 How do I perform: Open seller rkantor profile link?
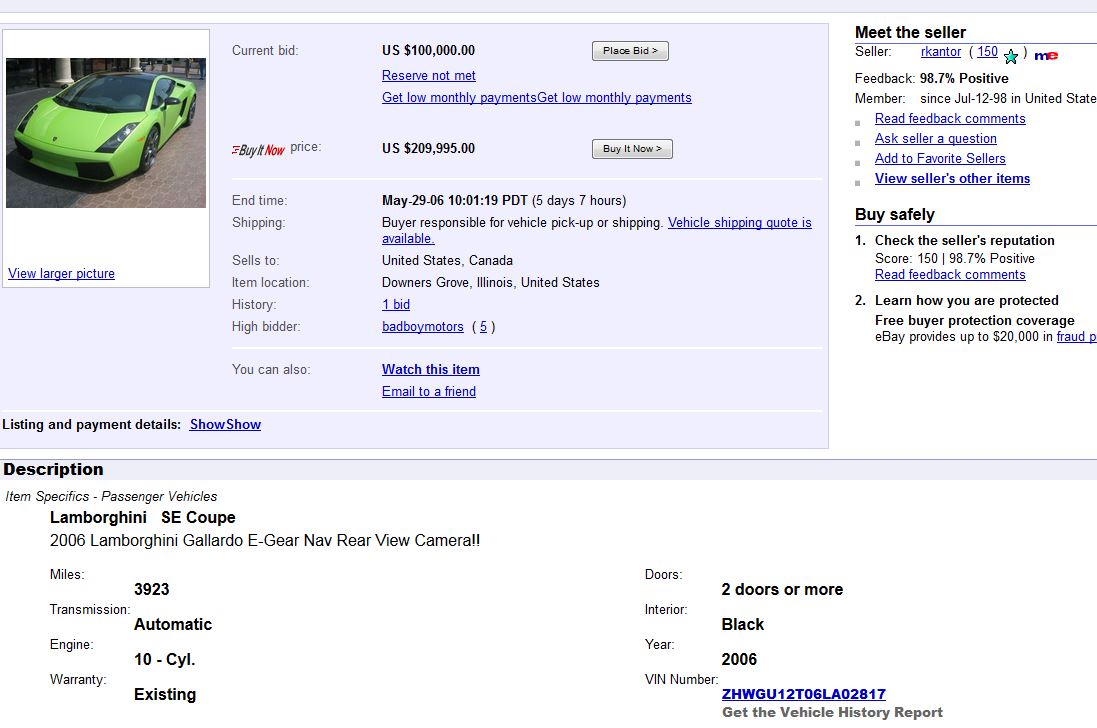(x=941, y=52)
